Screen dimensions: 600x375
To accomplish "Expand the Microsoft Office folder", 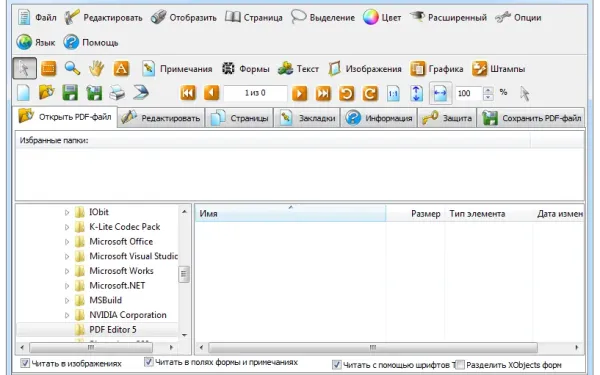I will (67, 242).
